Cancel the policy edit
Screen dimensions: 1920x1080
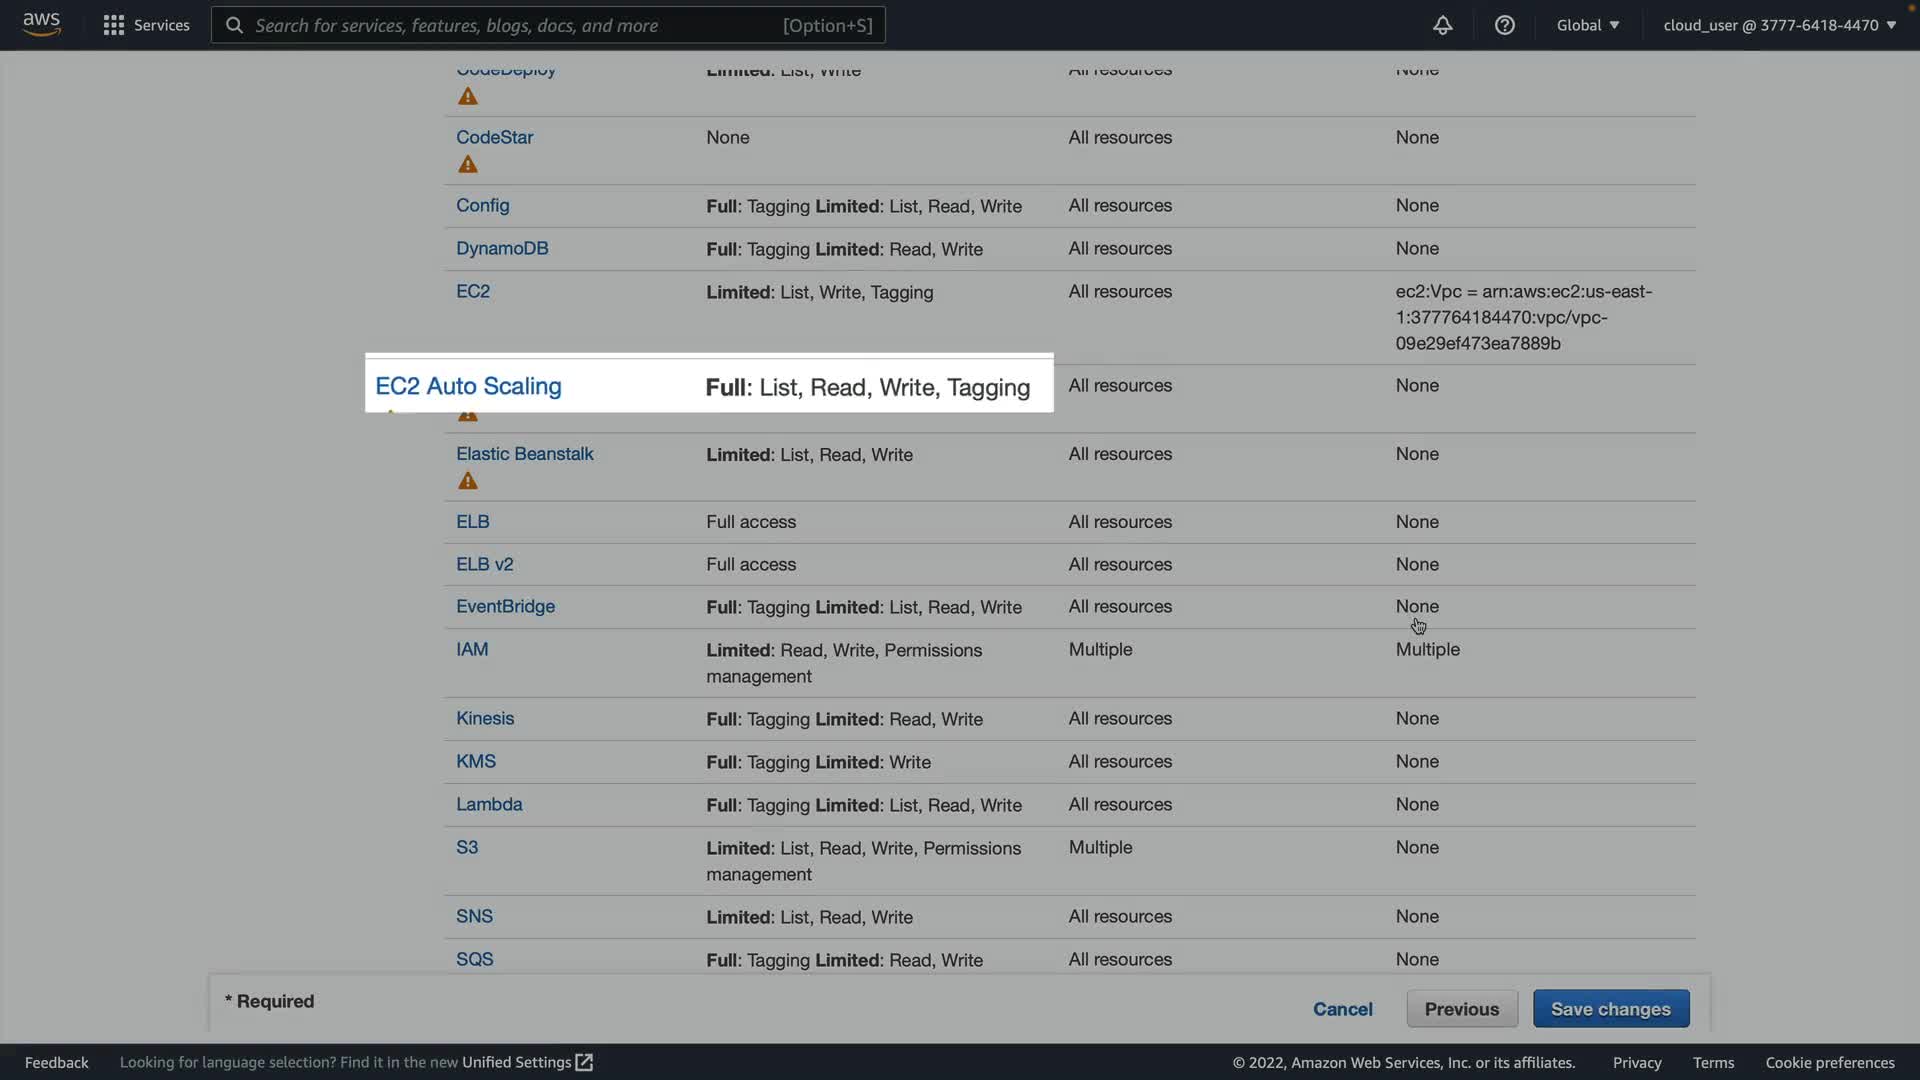tap(1342, 1009)
